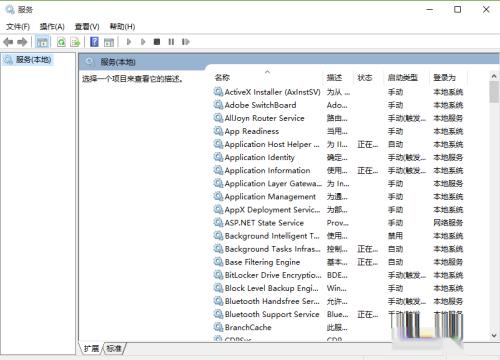
Task: Click the Refresh toolbar icon
Action: click(x=61, y=42)
